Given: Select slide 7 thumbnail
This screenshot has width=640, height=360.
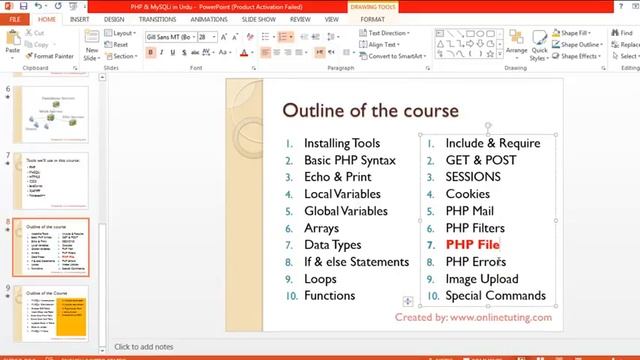Looking at the screenshot, I should coord(51,181).
